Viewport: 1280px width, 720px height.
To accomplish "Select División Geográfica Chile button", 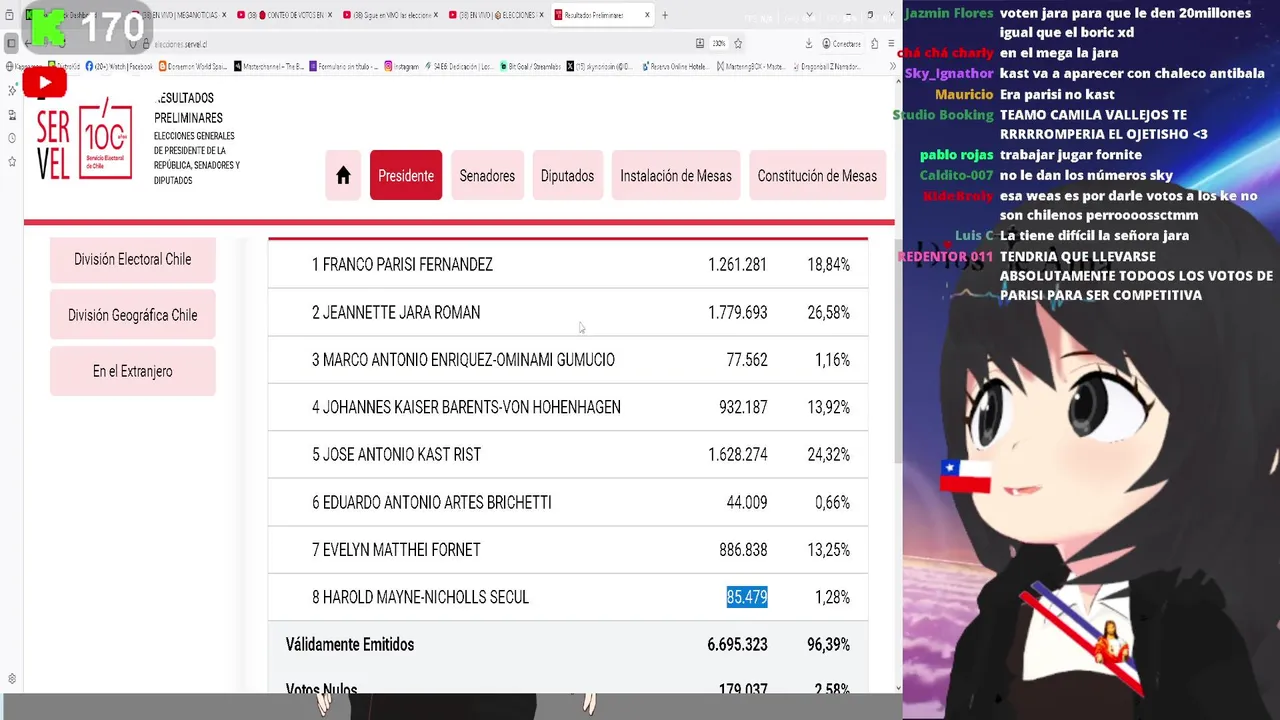I will (x=132, y=315).
